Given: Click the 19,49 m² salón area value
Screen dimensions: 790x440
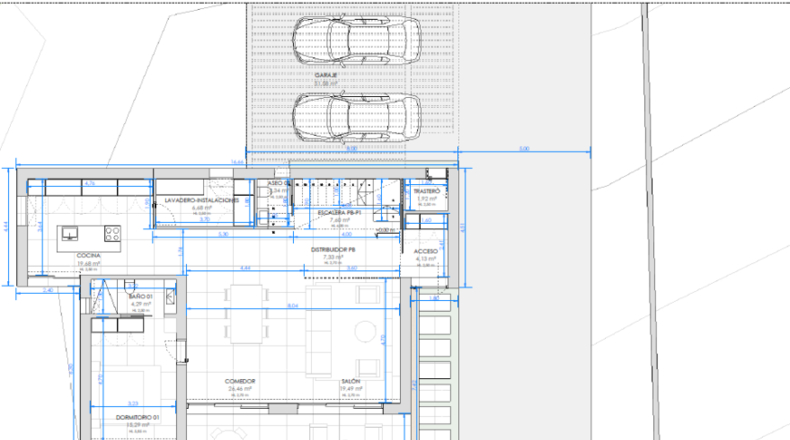Looking at the screenshot, I should click(351, 389).
